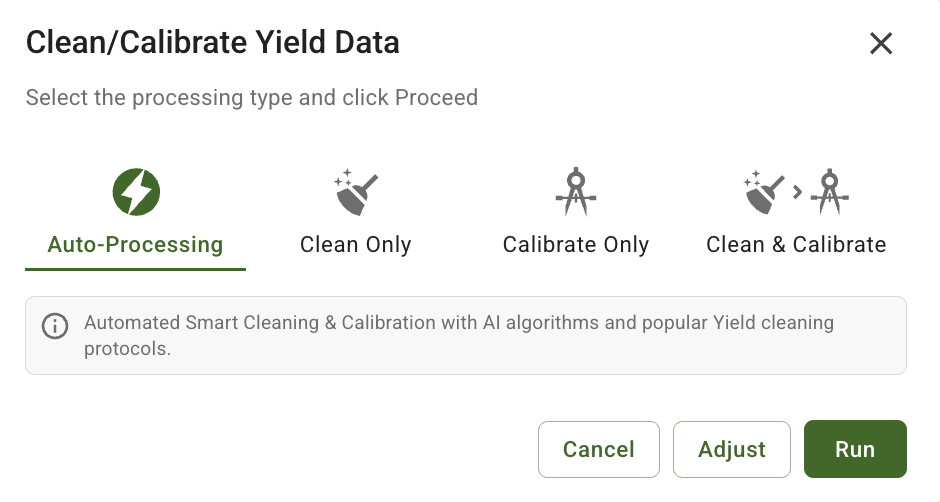Click the compass in Clean & Calibrate icon
This screenshot has height=502, width=940.
click(x=830, y=192)
